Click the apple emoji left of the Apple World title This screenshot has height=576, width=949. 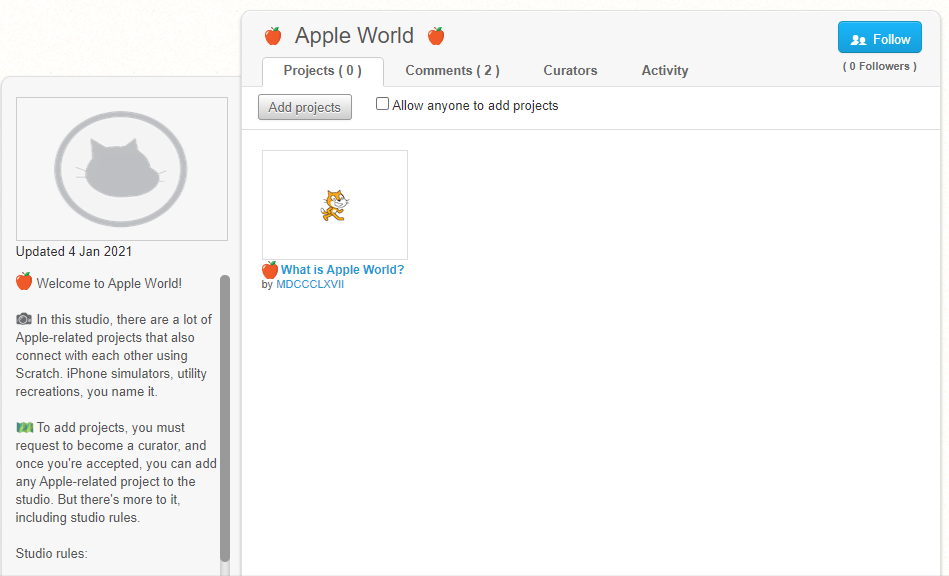point(273,37)
